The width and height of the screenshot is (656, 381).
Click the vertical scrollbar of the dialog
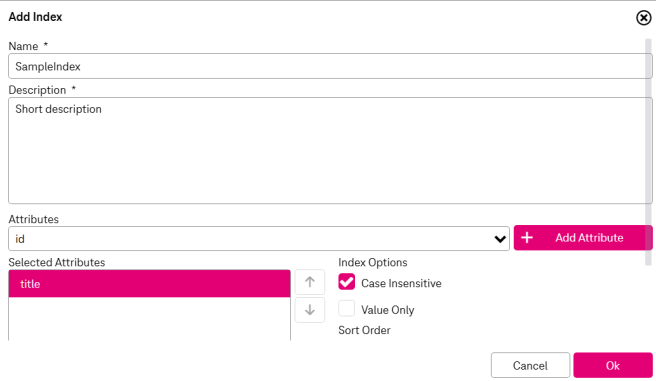pyautogui.click(x=648, y=152)
